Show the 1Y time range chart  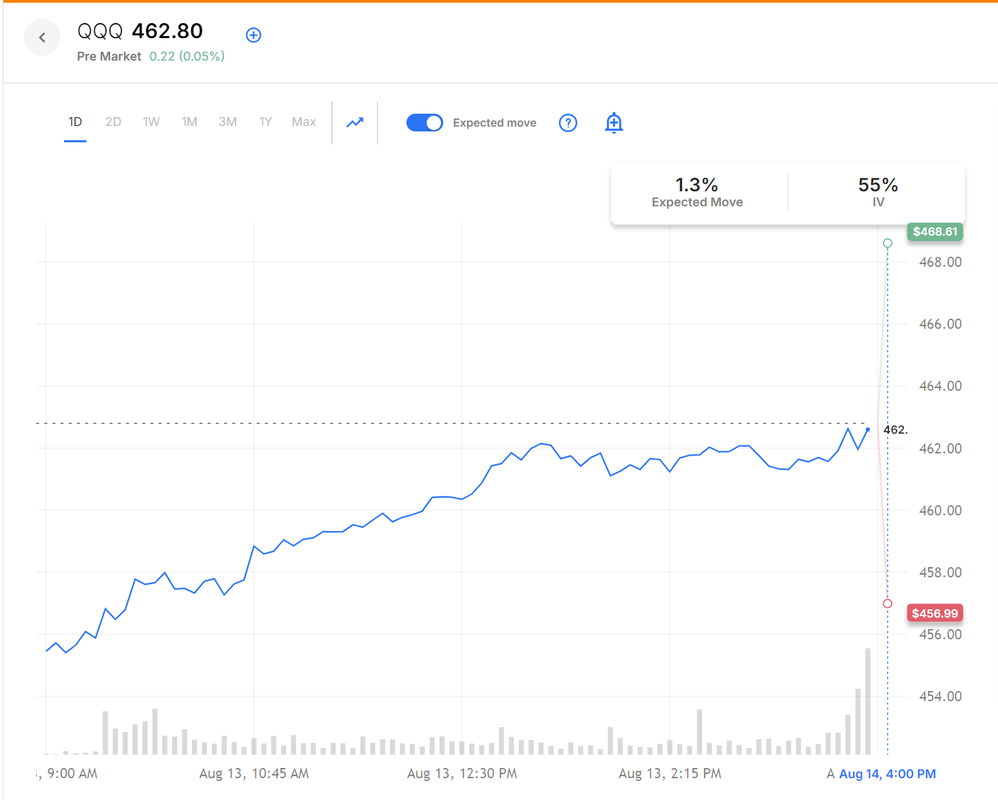[265, 122]
